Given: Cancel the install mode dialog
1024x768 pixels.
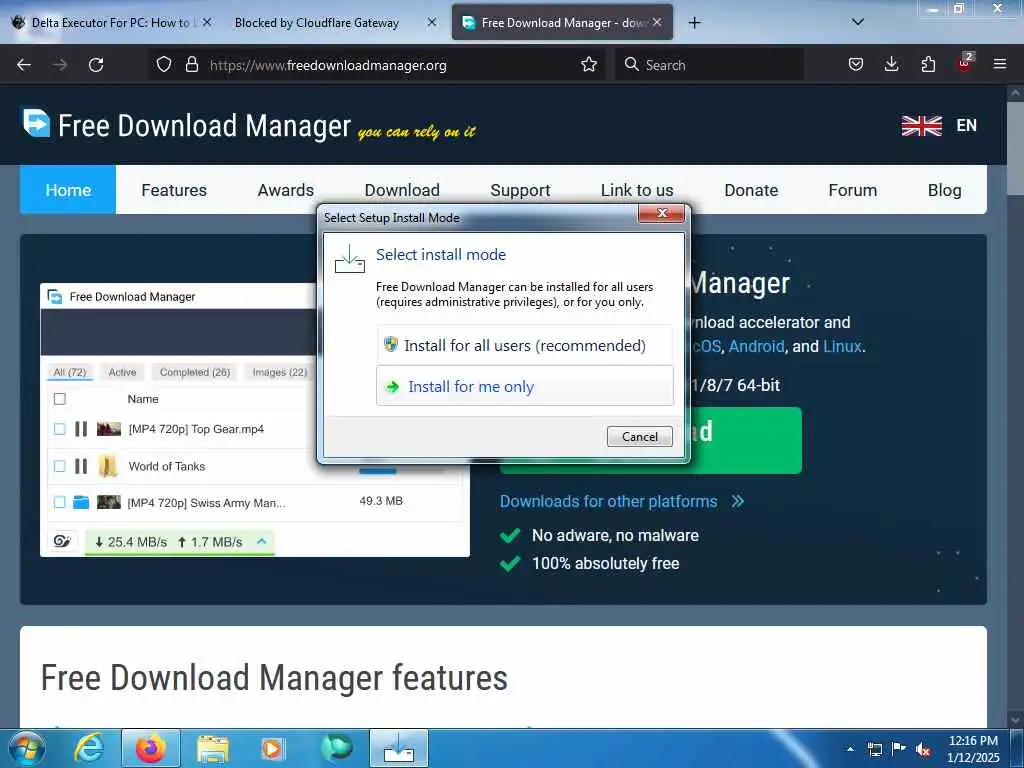Looking at the screenshot, I should tap(639, 436).
